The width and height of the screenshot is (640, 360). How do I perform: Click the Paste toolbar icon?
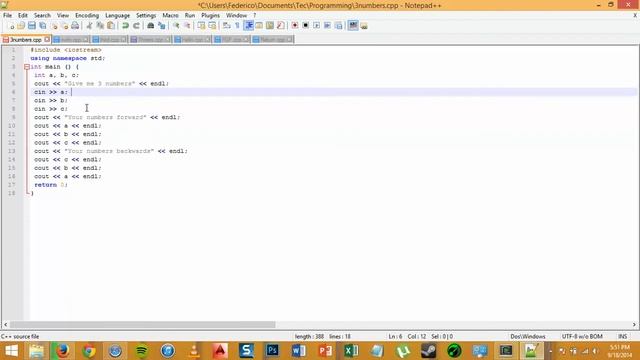tap(111, 26)
